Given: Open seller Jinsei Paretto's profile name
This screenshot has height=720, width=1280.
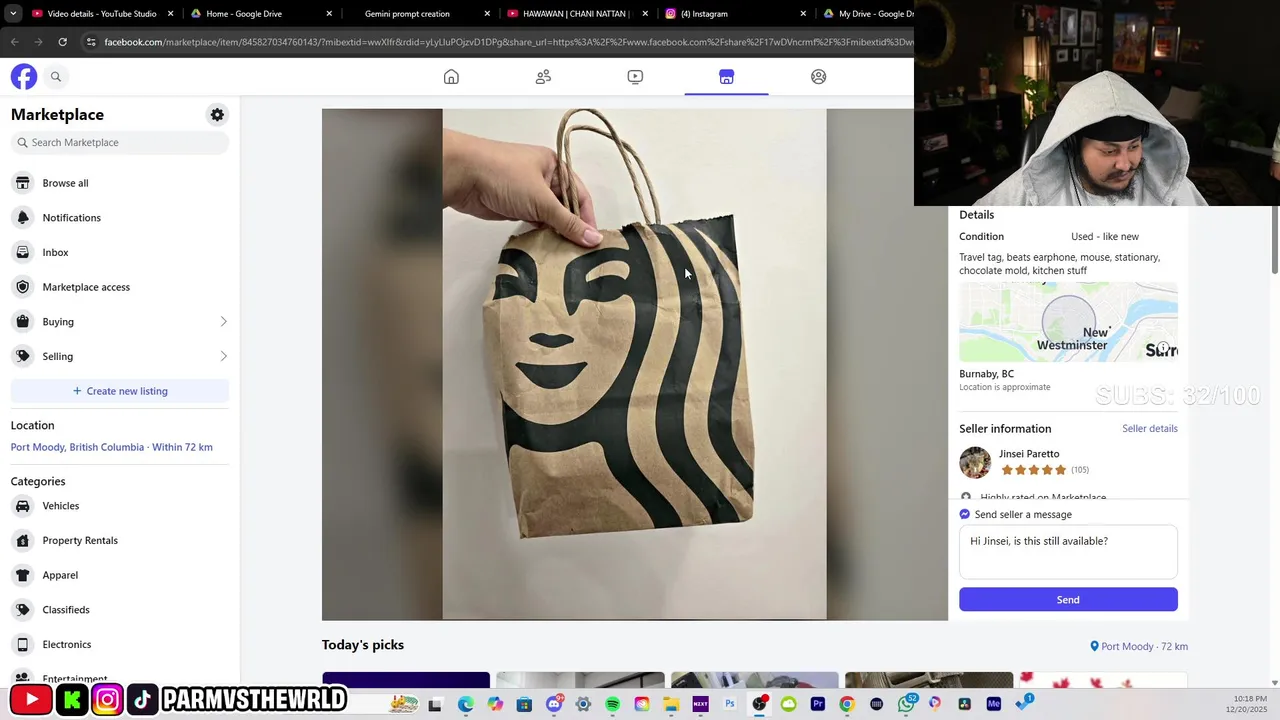Looking at the screenshot, I should click(x=1028, y=454).
